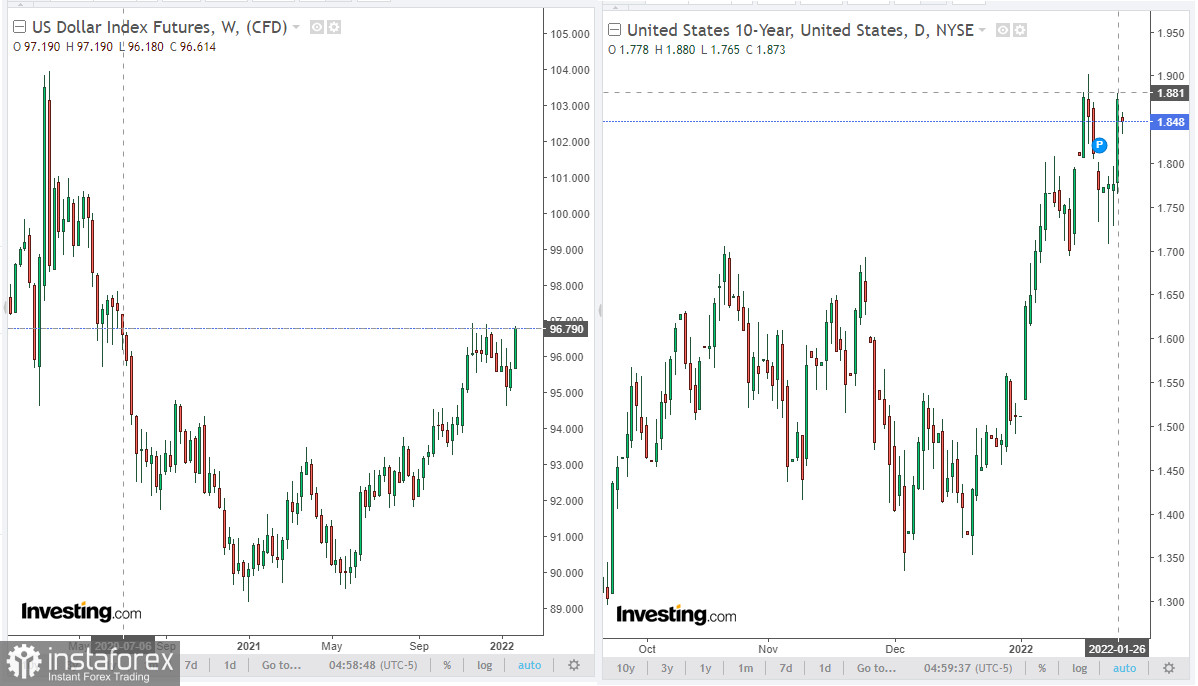Select the 10y range on 10-Year chart
Image resolution: width=1198 pixels, height=686 pixels.
click(x=626, y=668)
